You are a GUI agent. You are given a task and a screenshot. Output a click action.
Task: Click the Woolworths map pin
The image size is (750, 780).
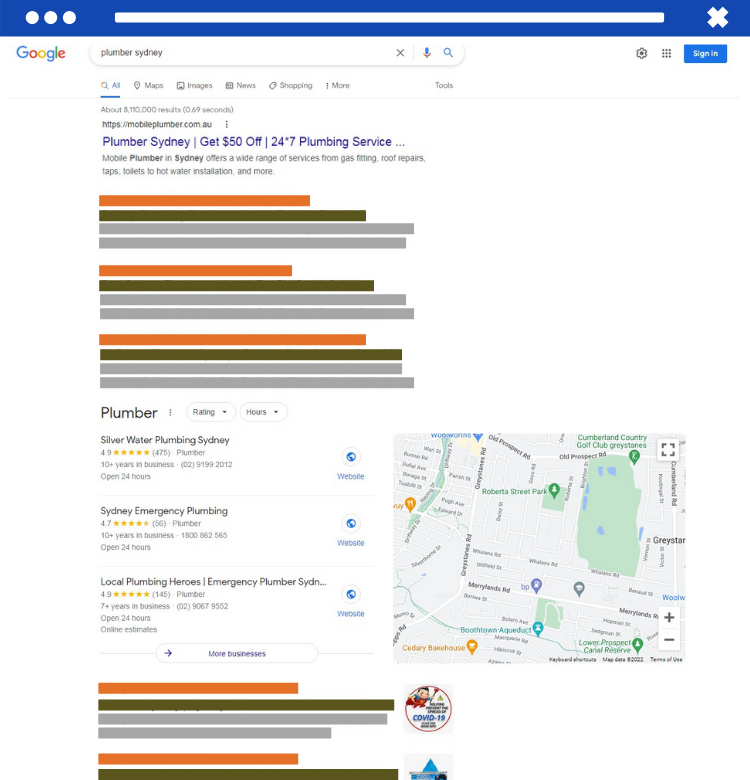pyautogui.click(x=478, y=437)
